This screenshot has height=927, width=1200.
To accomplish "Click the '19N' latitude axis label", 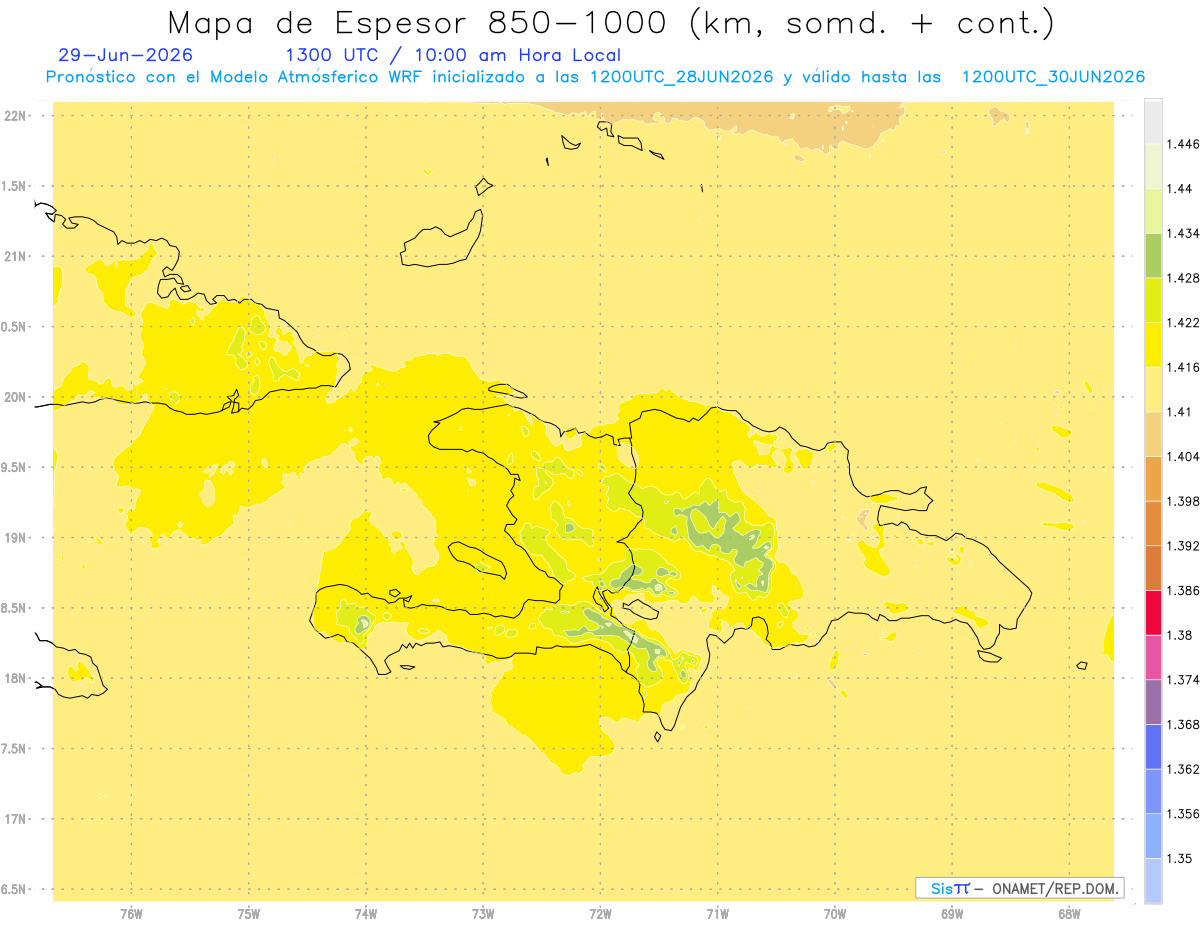I will pyautogui.click(x=15, y=538).
